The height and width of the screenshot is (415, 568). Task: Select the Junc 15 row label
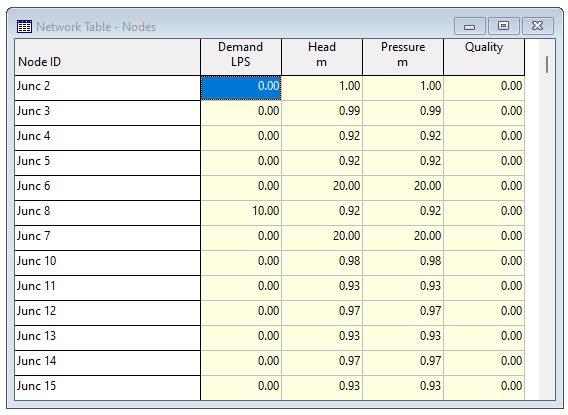(108, 388)
